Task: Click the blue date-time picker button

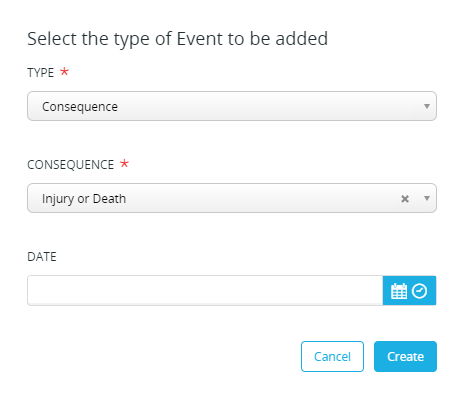Action: [x=409, y=290]
